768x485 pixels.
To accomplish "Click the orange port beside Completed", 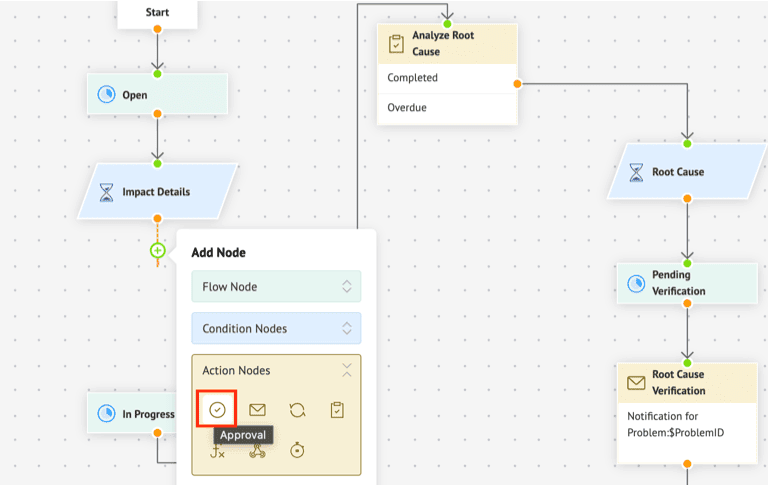I will [x=517, y=84].
